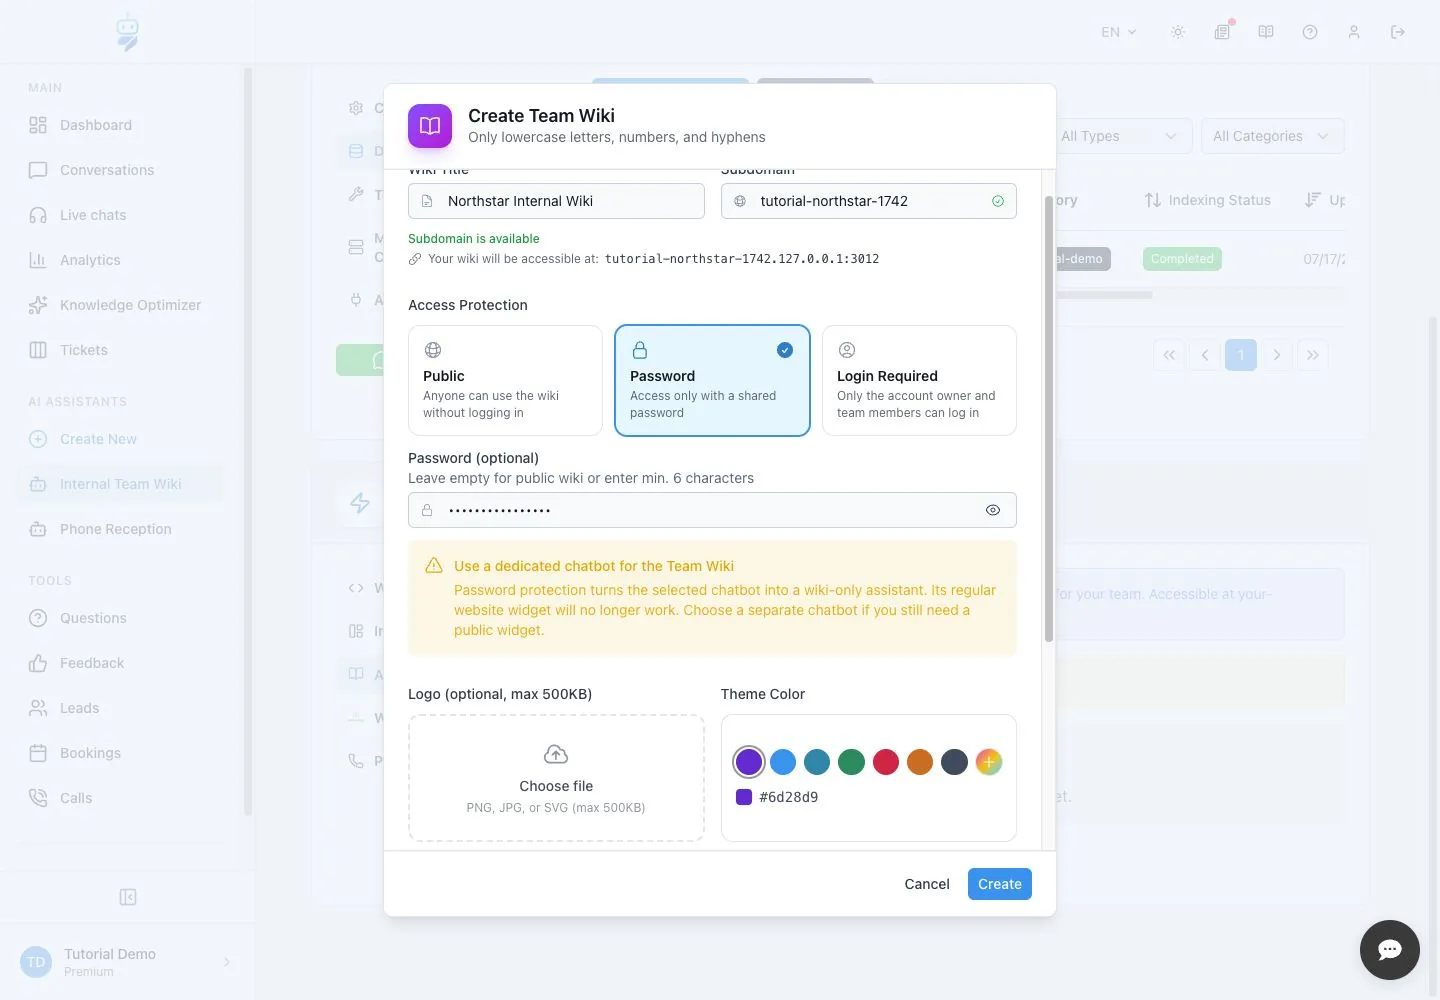Select the red theme color swatch

coord(886,762)
